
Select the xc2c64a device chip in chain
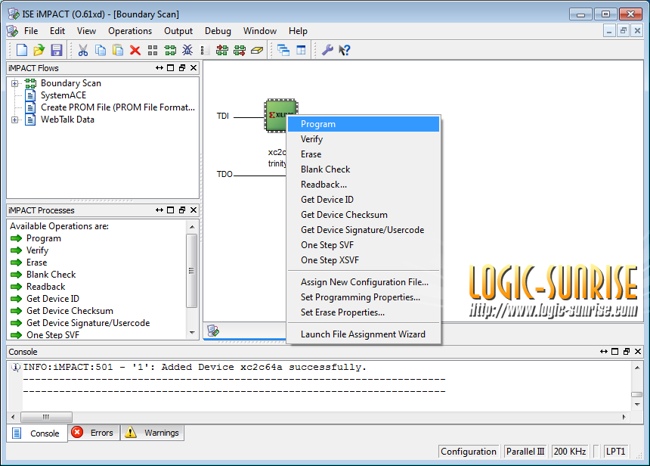pyautogui.click(x=276, y=115)
